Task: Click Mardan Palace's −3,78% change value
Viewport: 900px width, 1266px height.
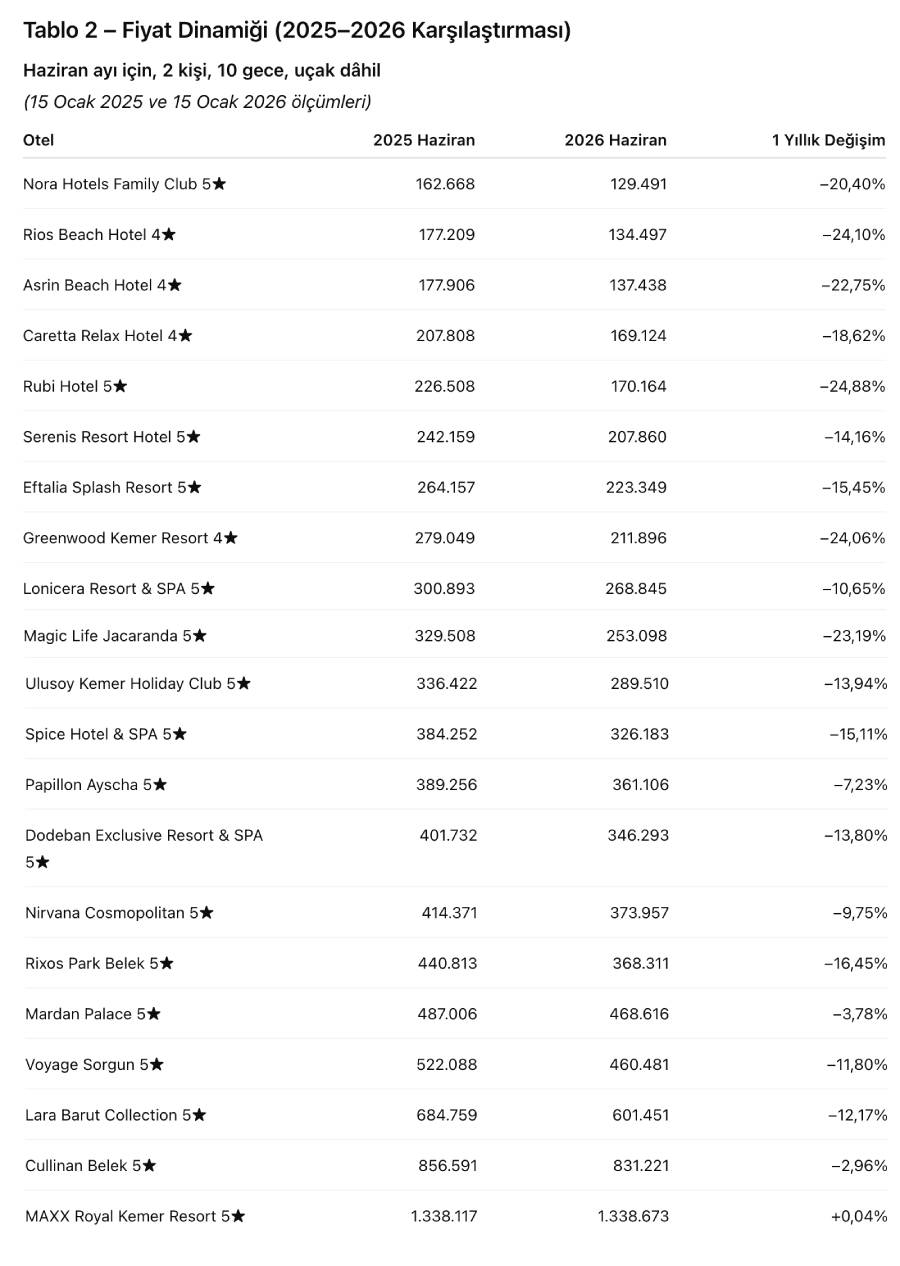Action: click(859, 1014)
